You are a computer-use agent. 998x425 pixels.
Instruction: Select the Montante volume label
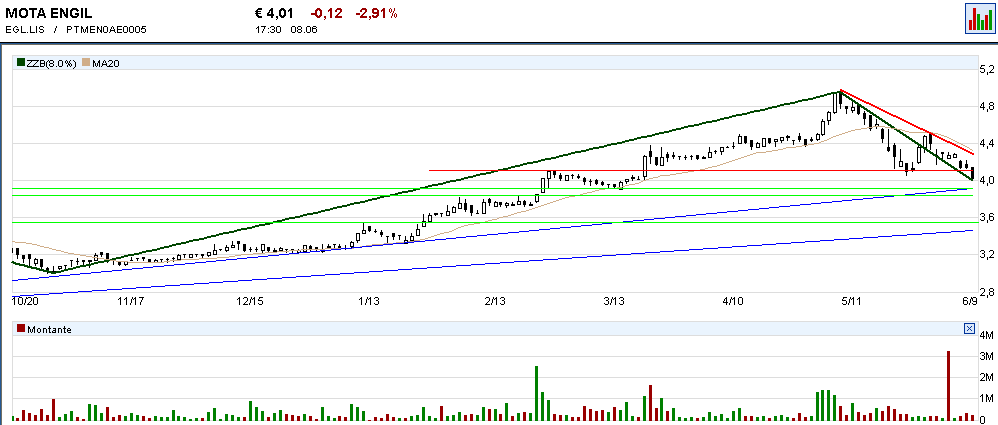coord(49,330)
